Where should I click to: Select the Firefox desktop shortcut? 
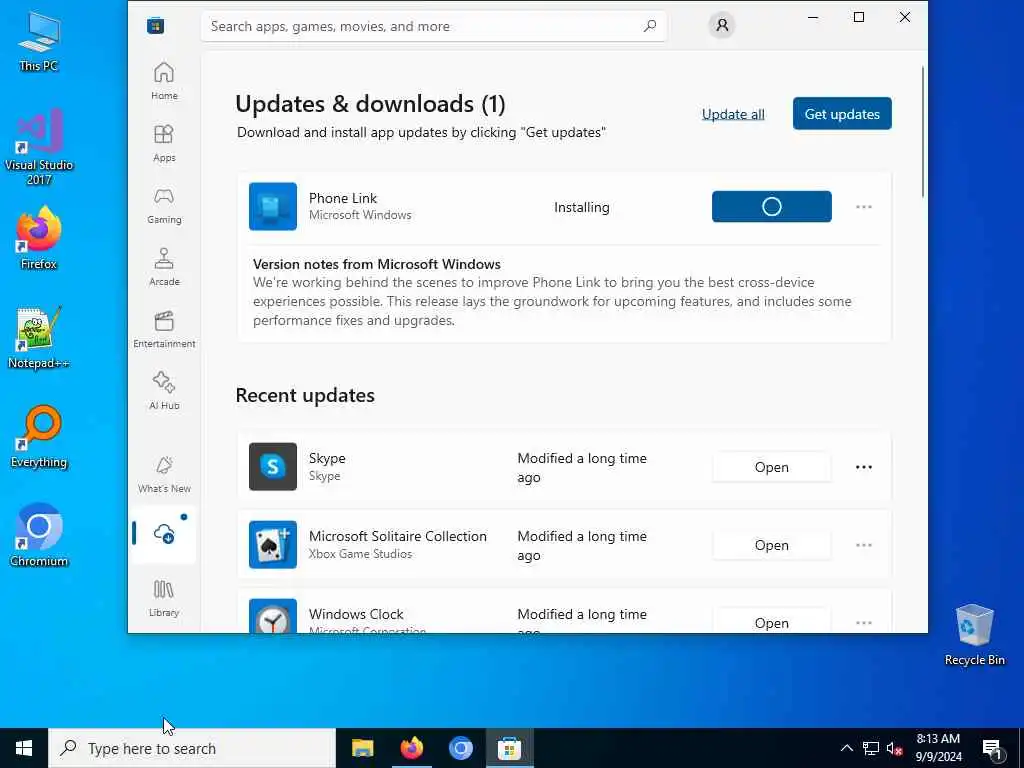pyautogui.click(x=39, y=238)
